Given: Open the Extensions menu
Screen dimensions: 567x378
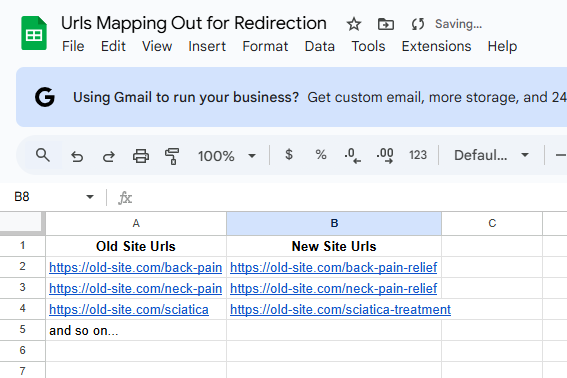Looking at the screenshot, I should click(436, 46).
